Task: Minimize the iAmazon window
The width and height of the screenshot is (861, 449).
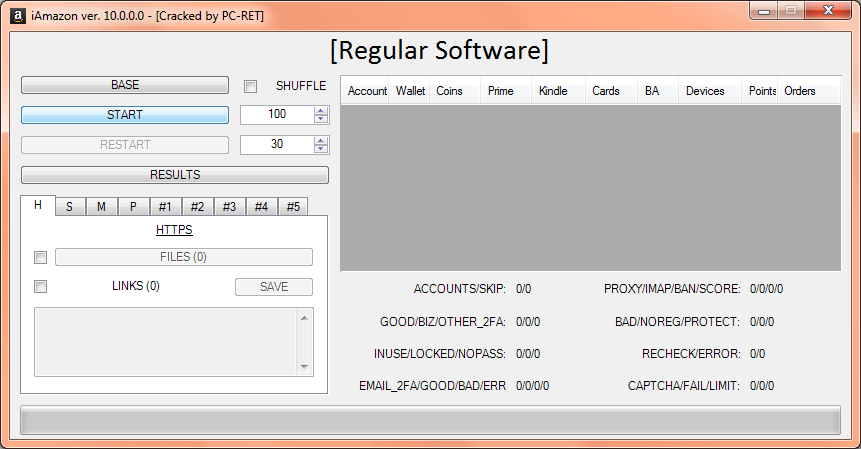Action: click(x=764, y=10)
